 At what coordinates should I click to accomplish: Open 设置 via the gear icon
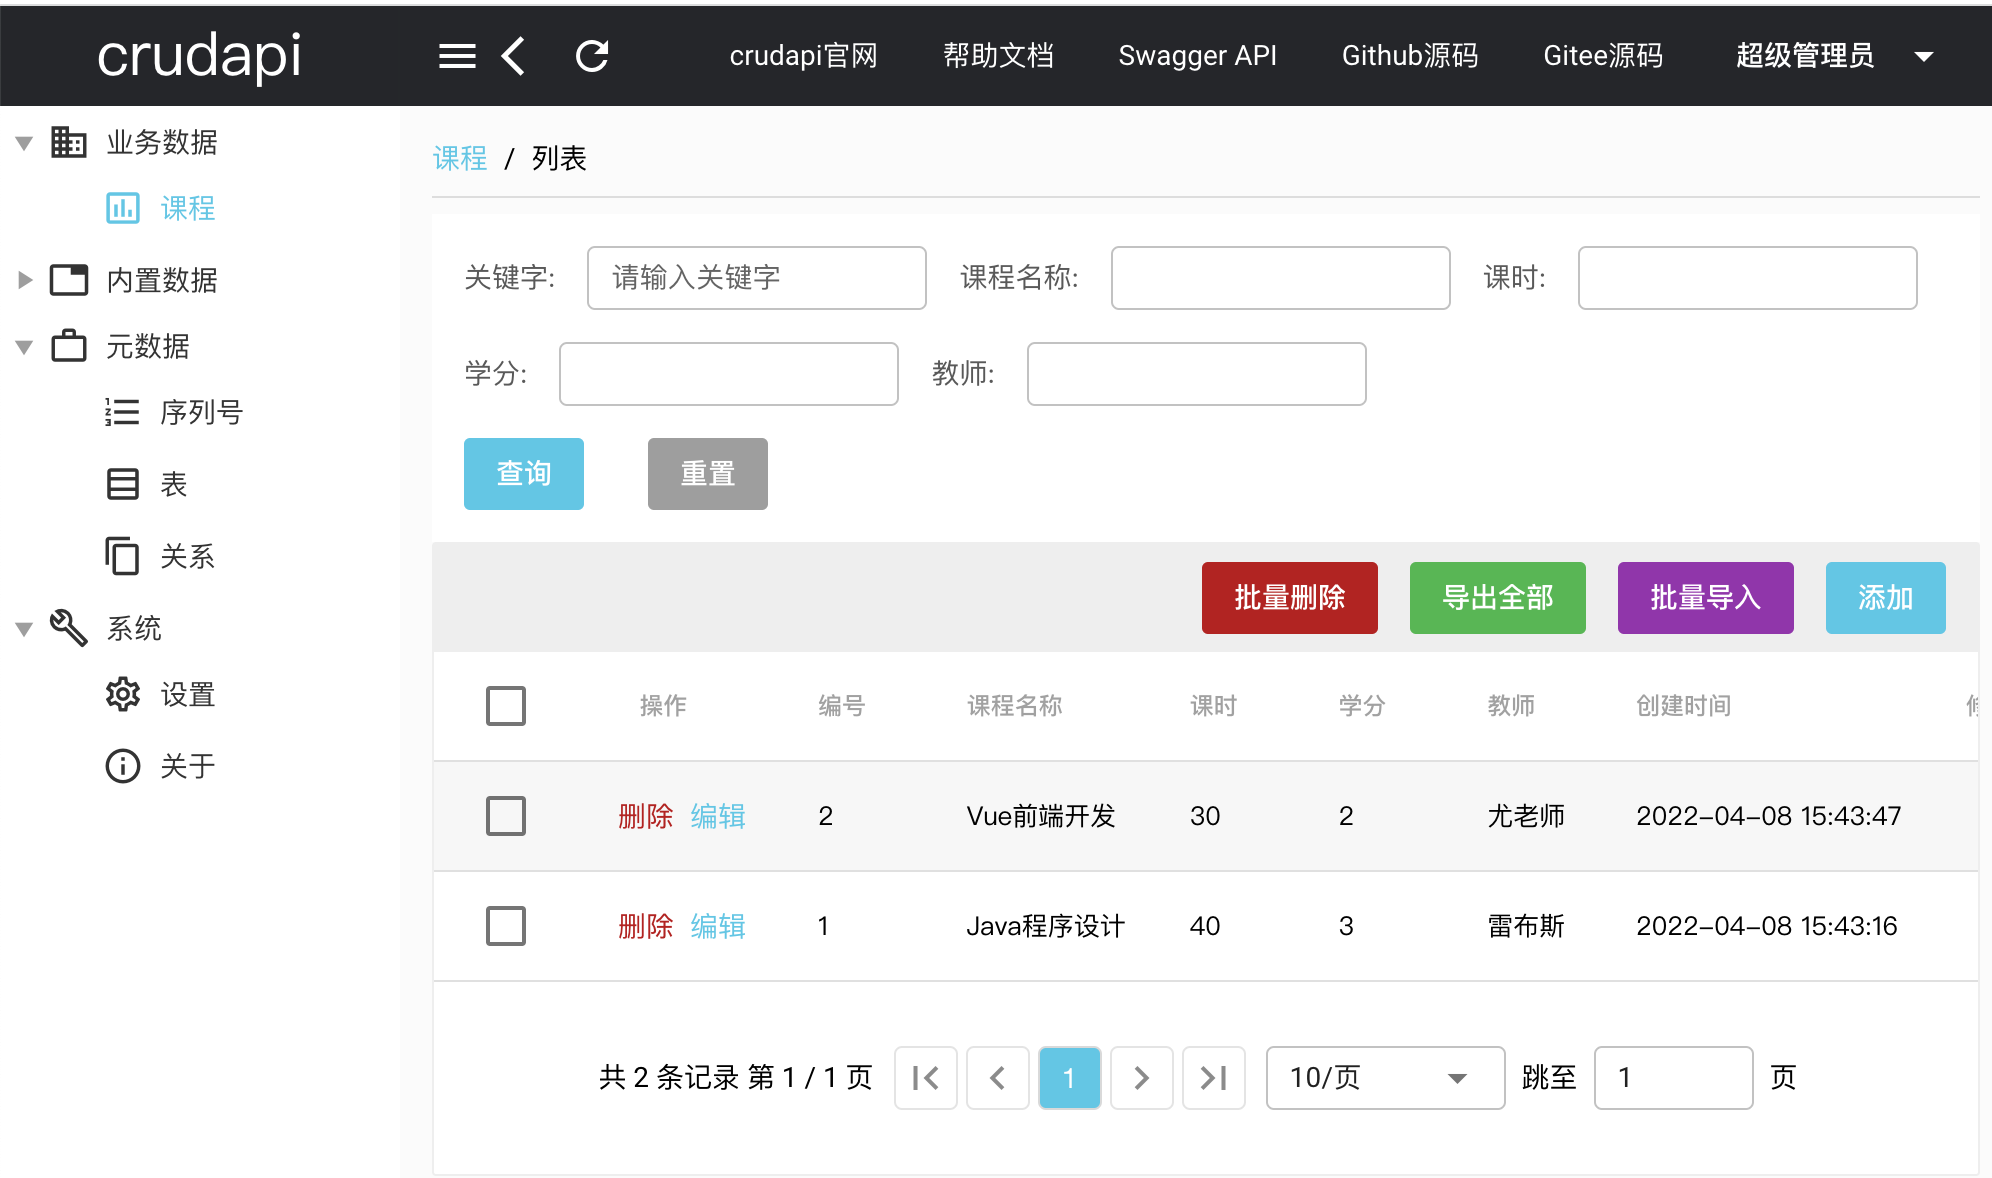pyautogui.click(x=123, y=694)
